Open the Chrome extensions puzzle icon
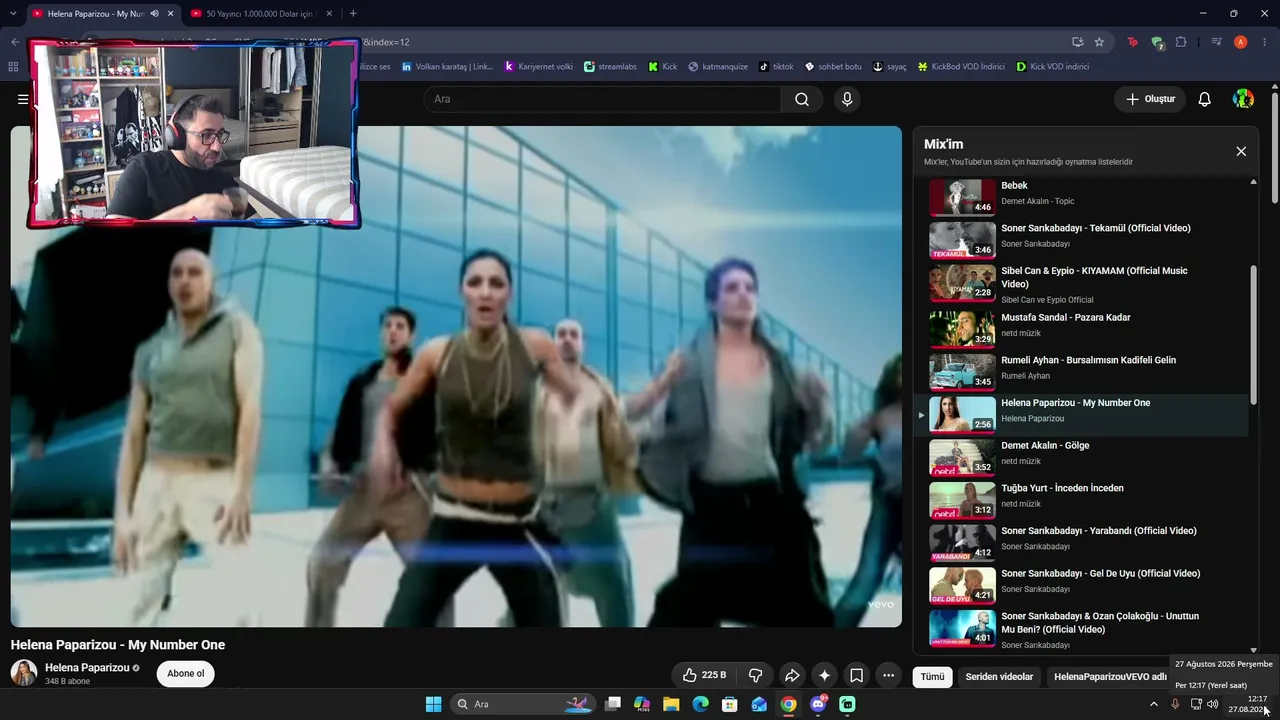The width and height of the screenshot is (1280, 720). (1181, 42)
